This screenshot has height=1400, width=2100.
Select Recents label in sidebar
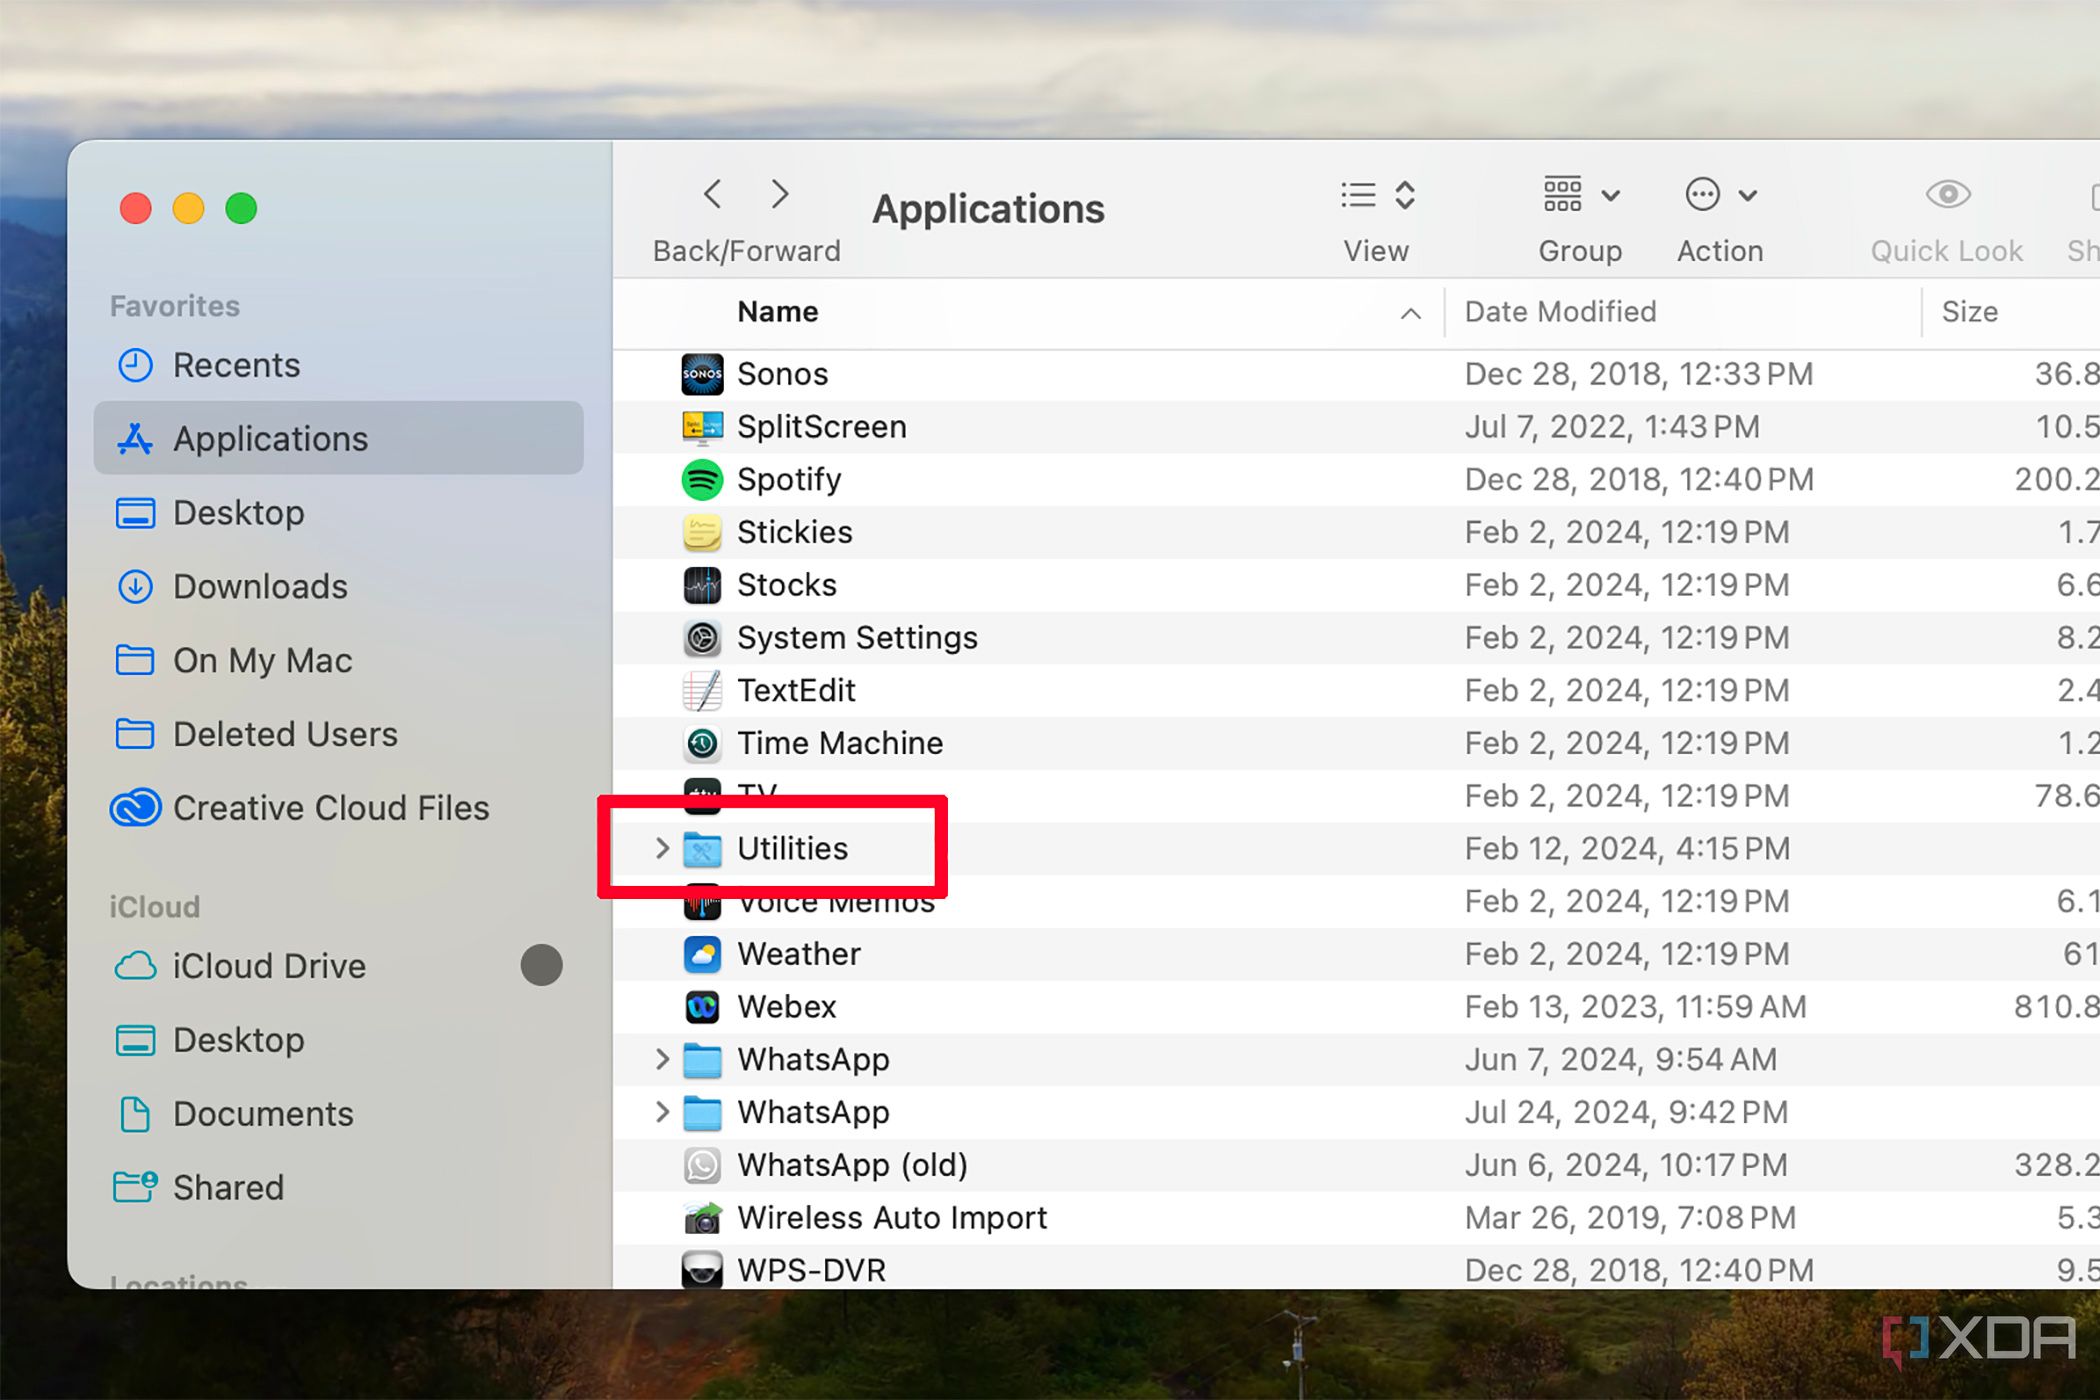coord(236,365)
